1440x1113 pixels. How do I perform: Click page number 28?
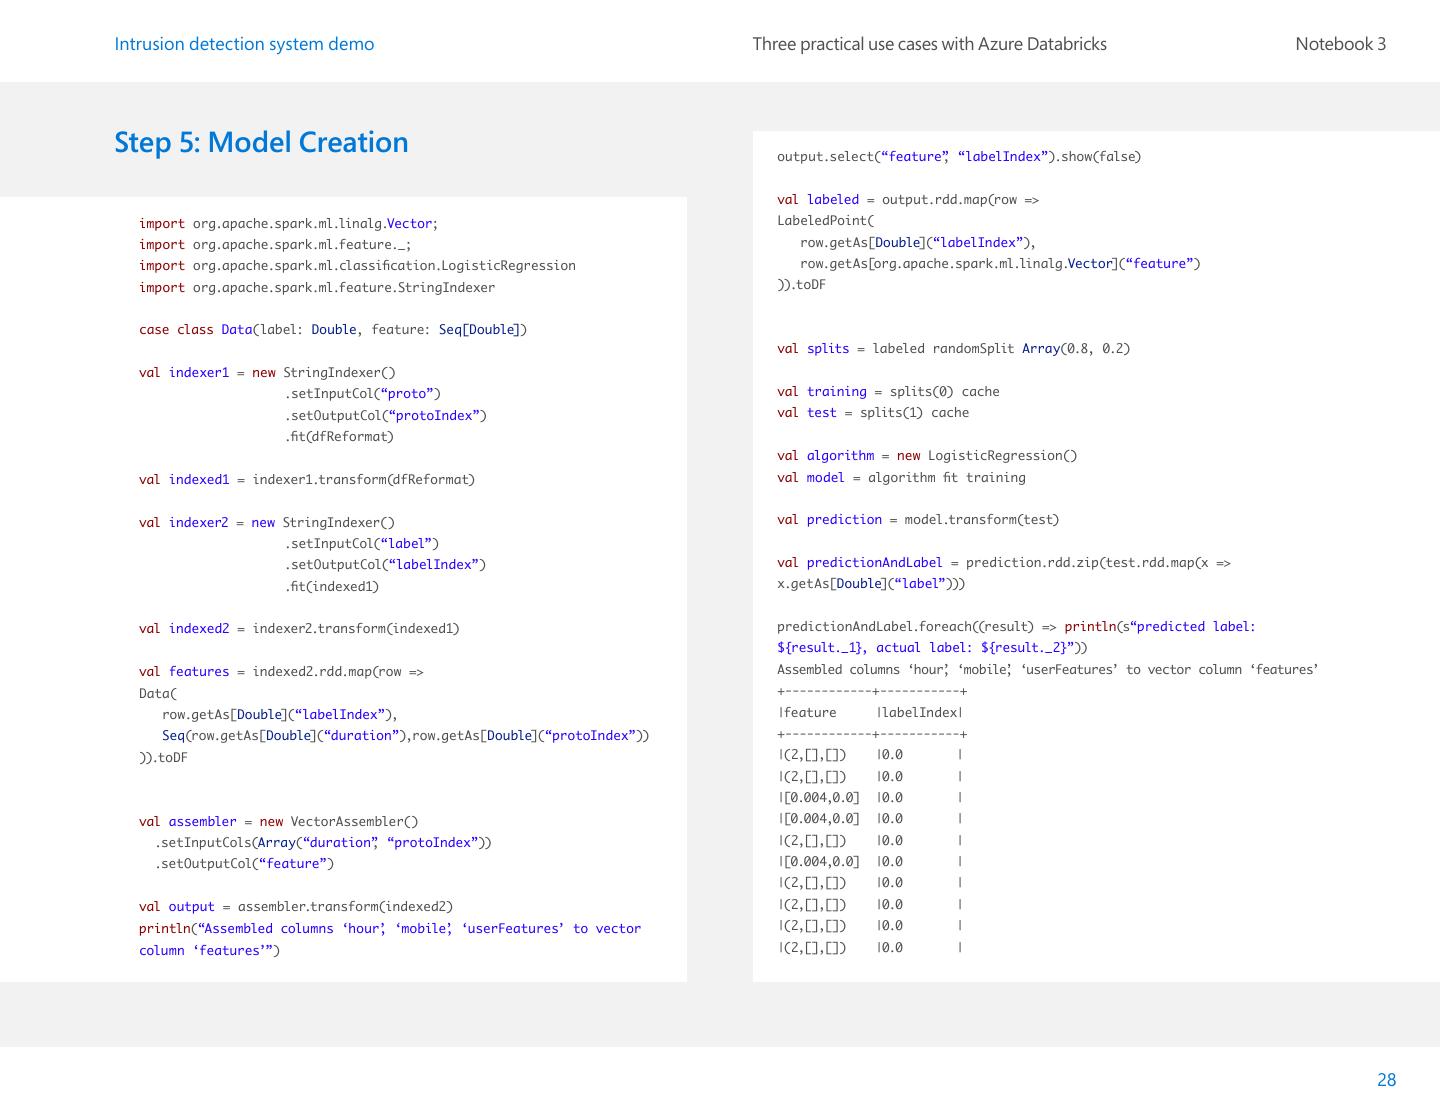click(x=1386, y=1080)
